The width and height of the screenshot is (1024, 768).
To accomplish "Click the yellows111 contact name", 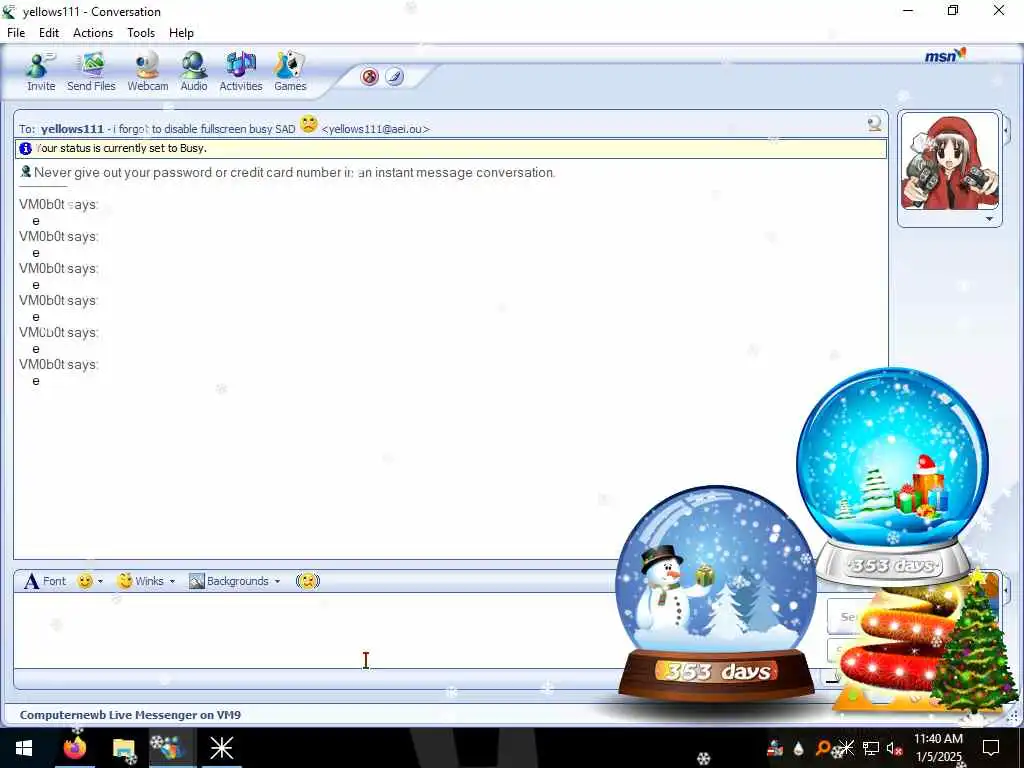I will coord(72,129).
